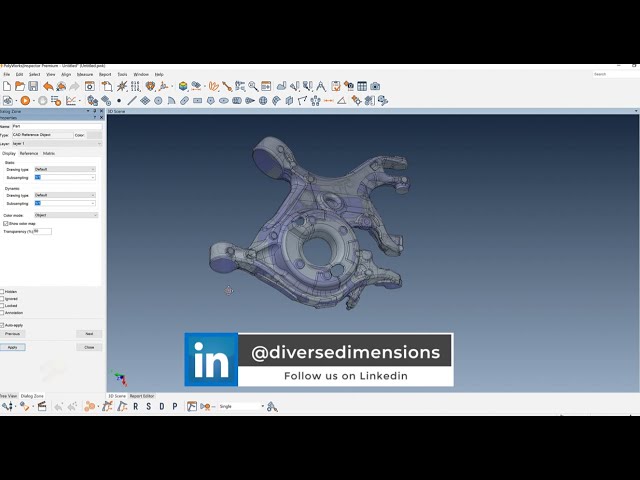
Task: Close the Dialog Zone pane with its X
Action: click(102, 111)
